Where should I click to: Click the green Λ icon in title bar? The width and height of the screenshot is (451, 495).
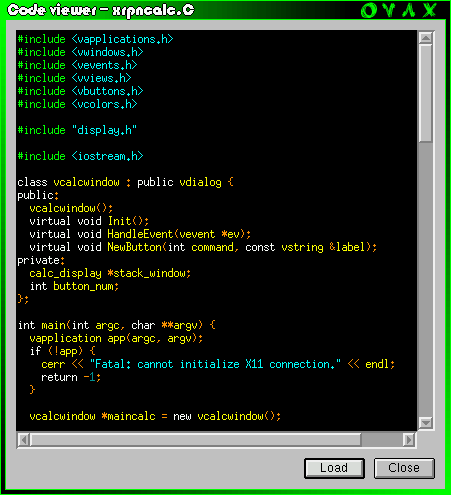click(x=409, y=10)
